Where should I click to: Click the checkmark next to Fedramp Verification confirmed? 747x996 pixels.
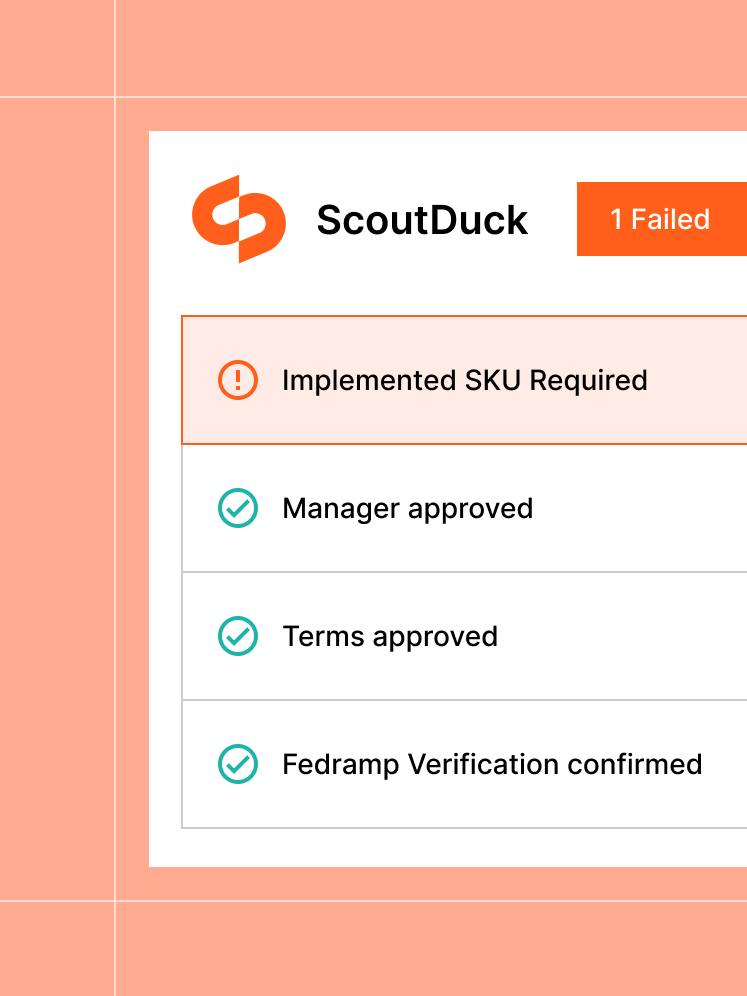click(x=238, y=764)
